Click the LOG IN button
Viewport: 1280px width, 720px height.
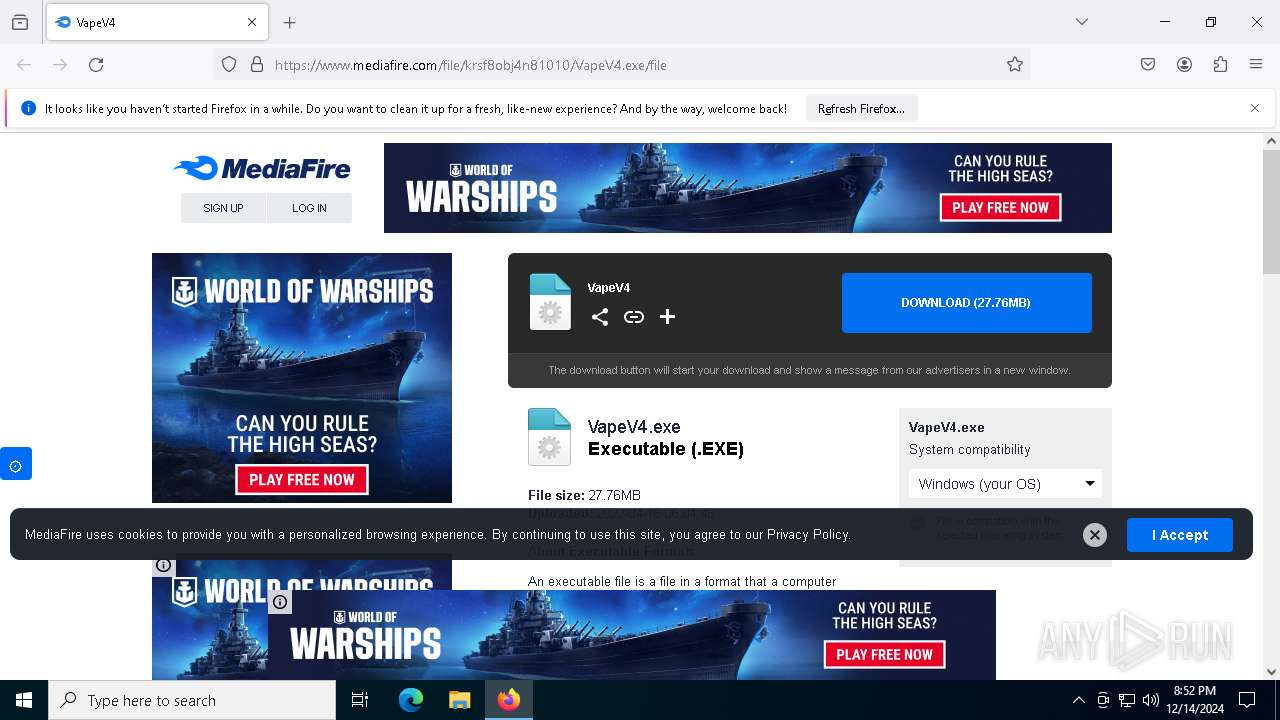point(309,208)
